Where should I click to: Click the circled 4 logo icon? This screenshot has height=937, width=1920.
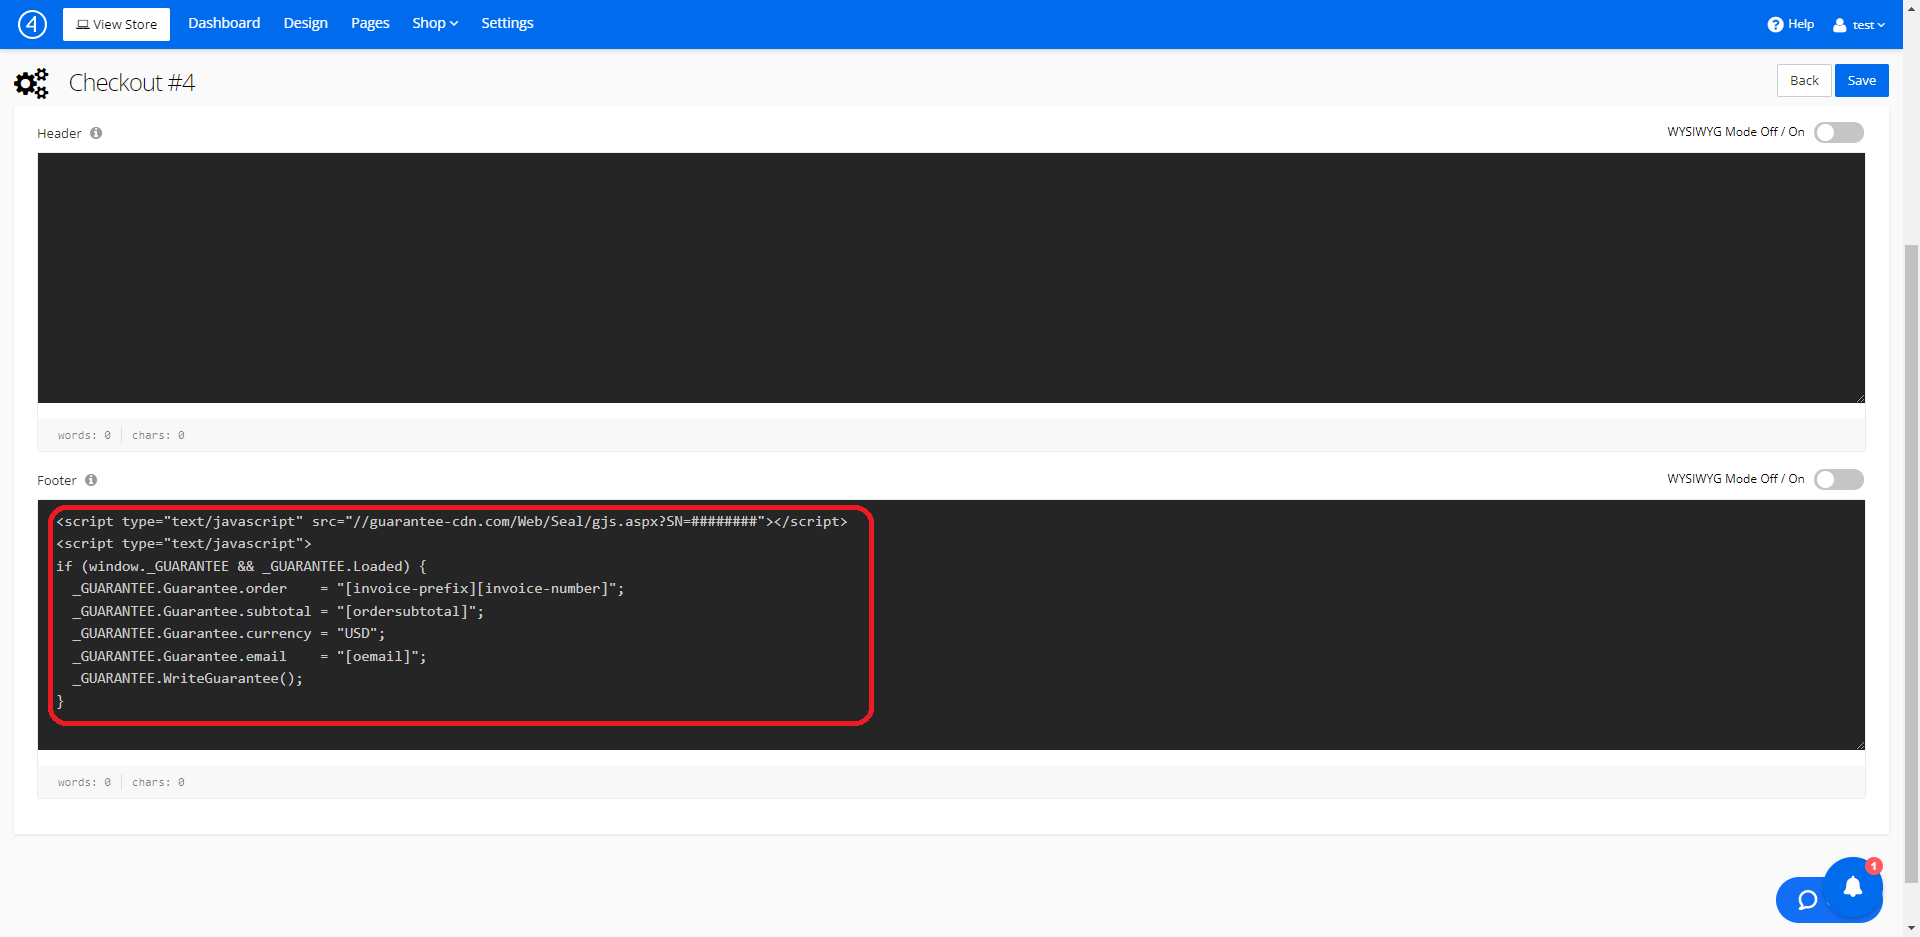[32, 24]
